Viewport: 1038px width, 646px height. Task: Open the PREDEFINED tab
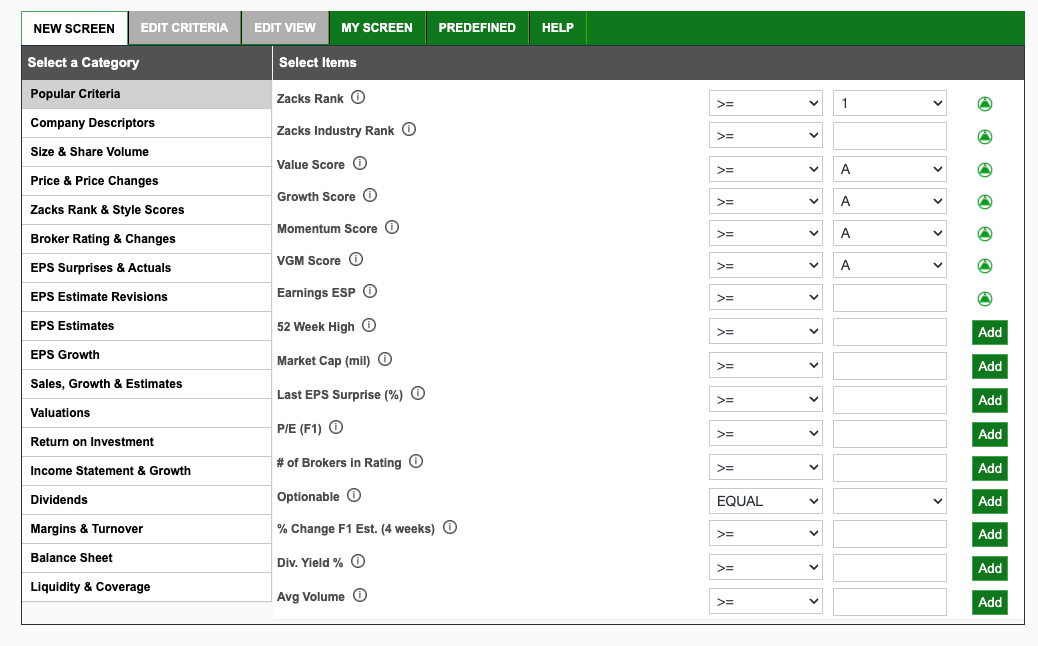pos(477,28)
